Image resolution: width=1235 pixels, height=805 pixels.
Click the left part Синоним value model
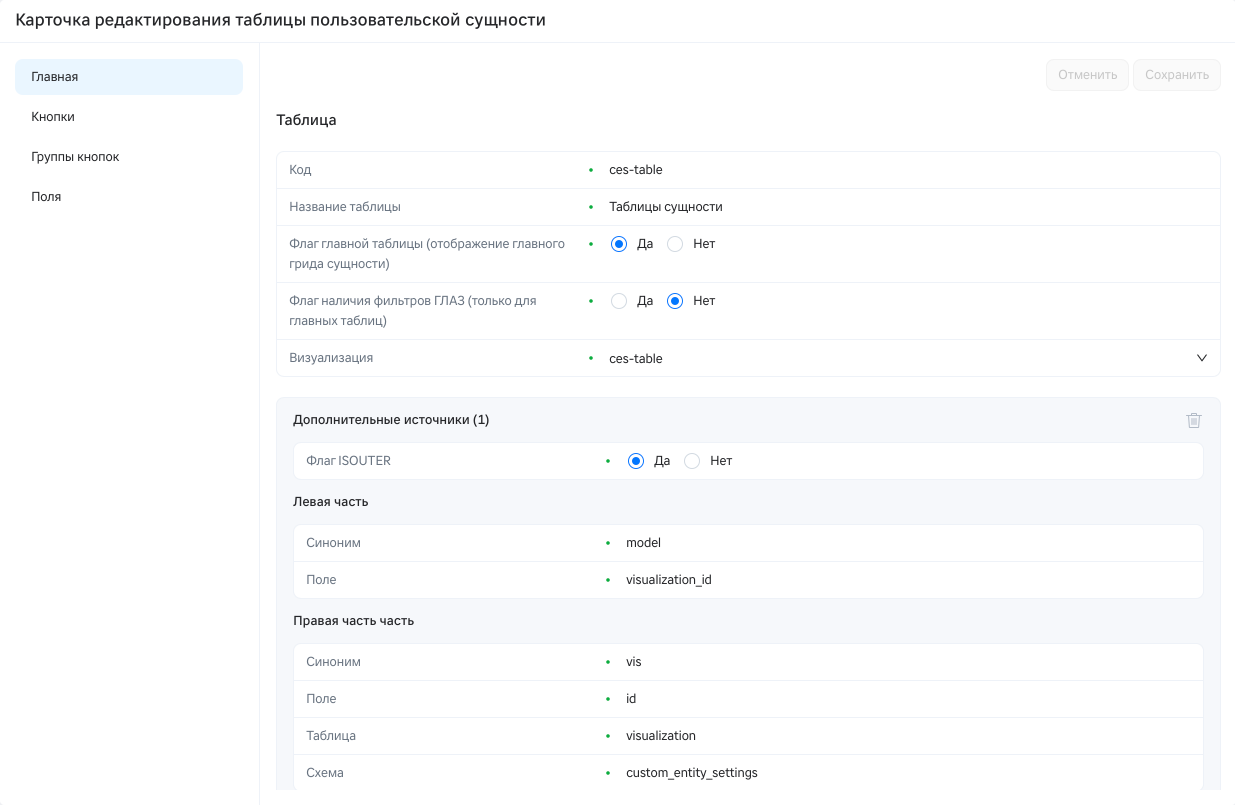click(644, 543)
